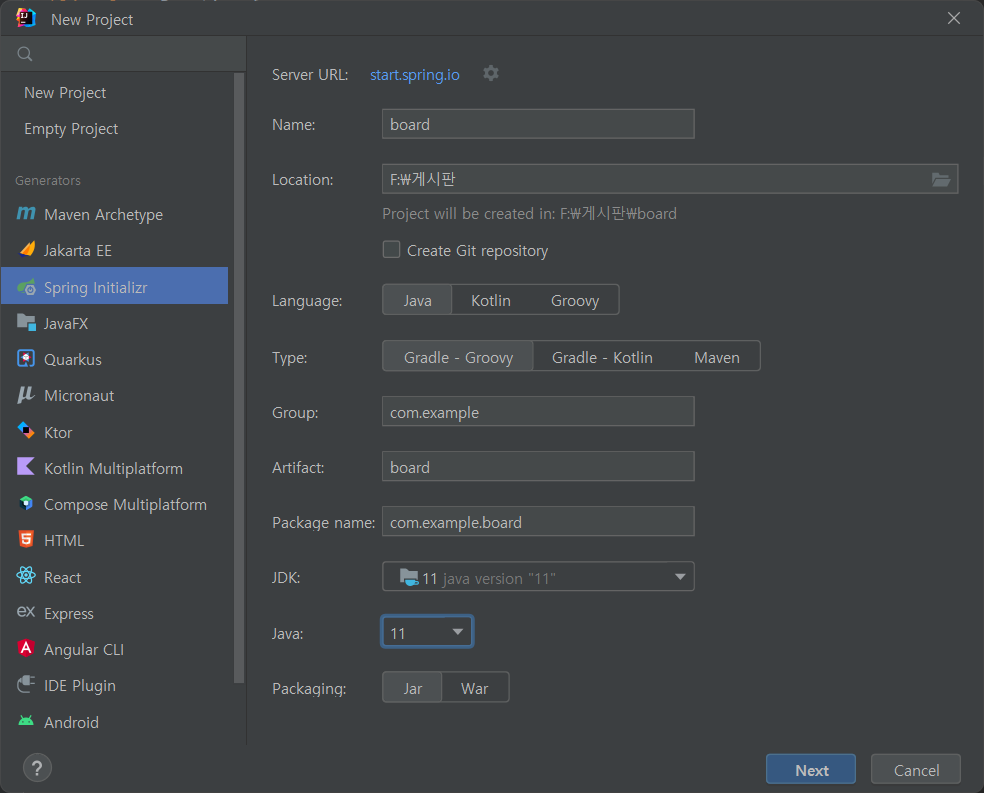Select Java as the language

click(417, 301)
